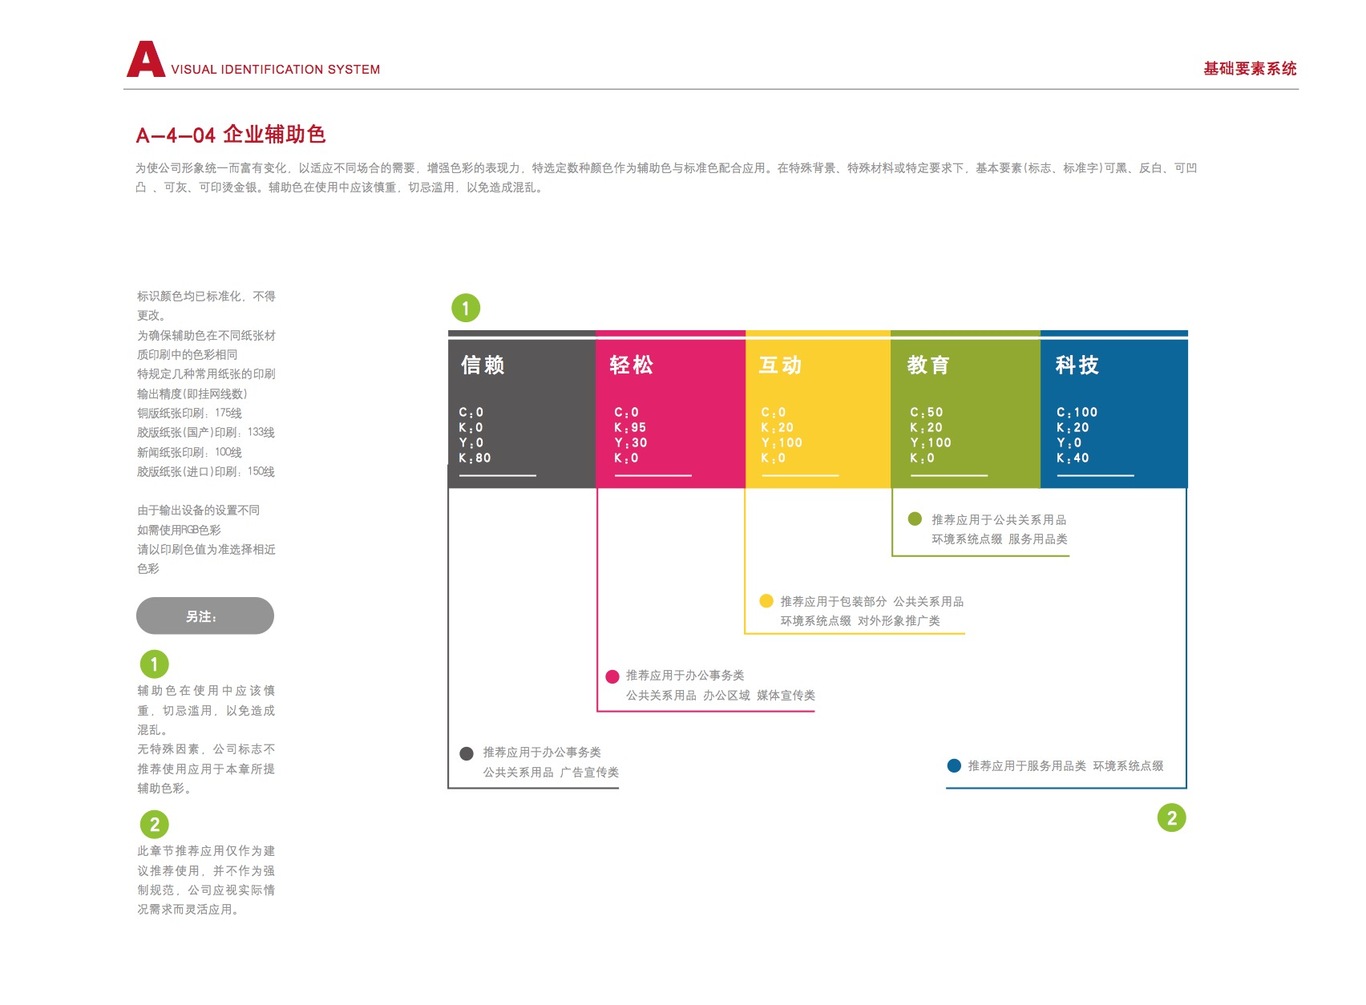
Task: Click the C:50 value in 教育 block
Action: 926,412
